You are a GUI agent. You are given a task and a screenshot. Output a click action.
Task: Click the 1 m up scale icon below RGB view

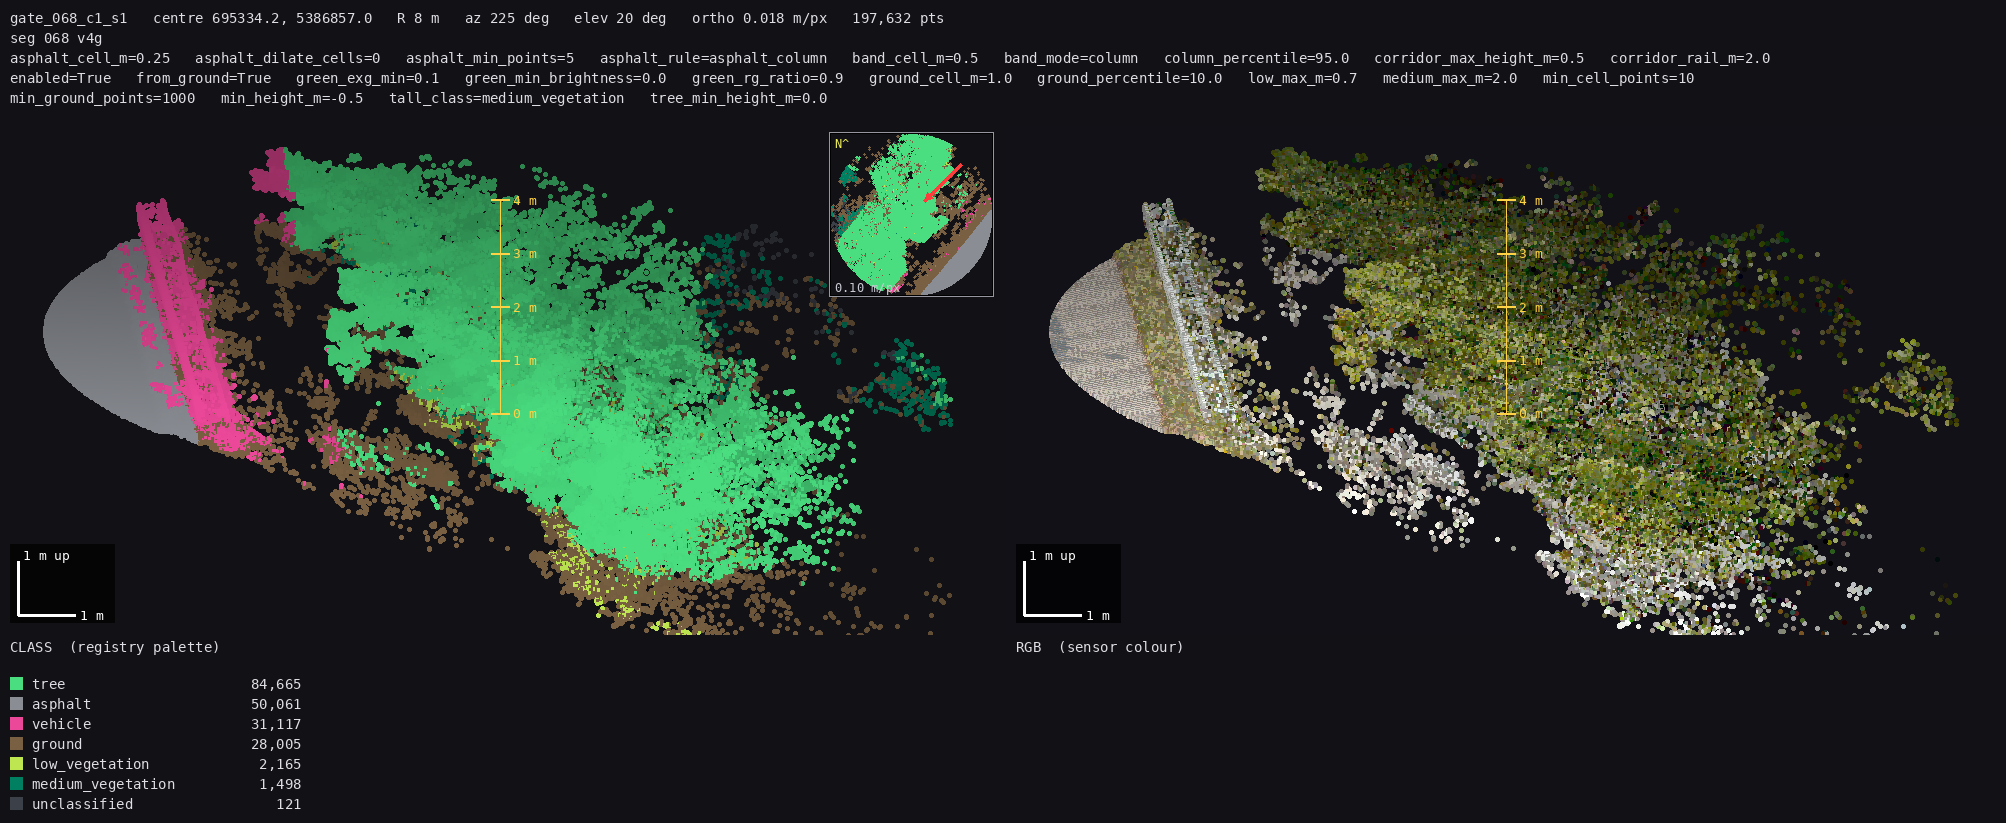coord(1068,584)
